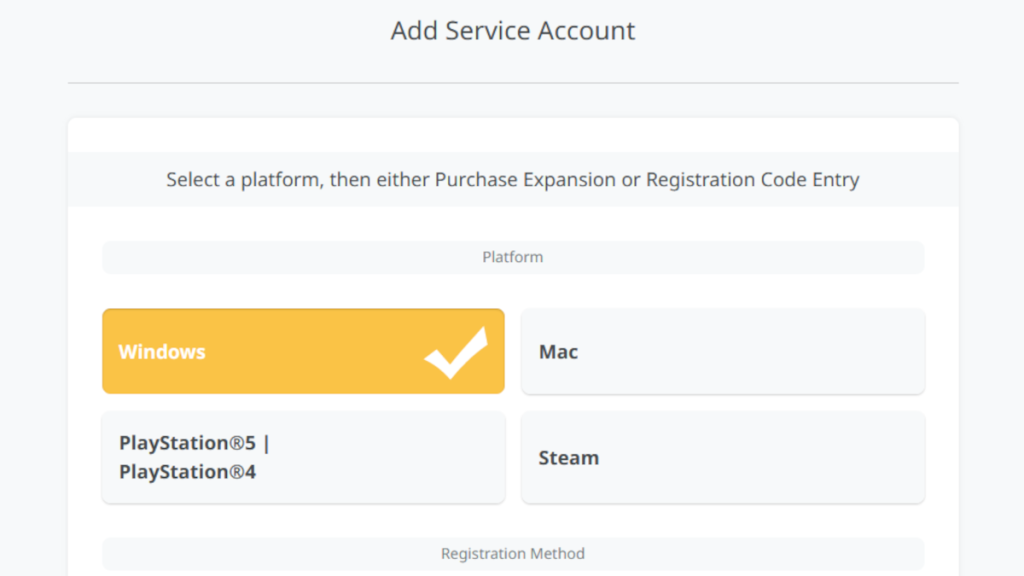Click the "Steam" label text
The width and height of the screenshot is (1024, 576).
pos(568,458)
